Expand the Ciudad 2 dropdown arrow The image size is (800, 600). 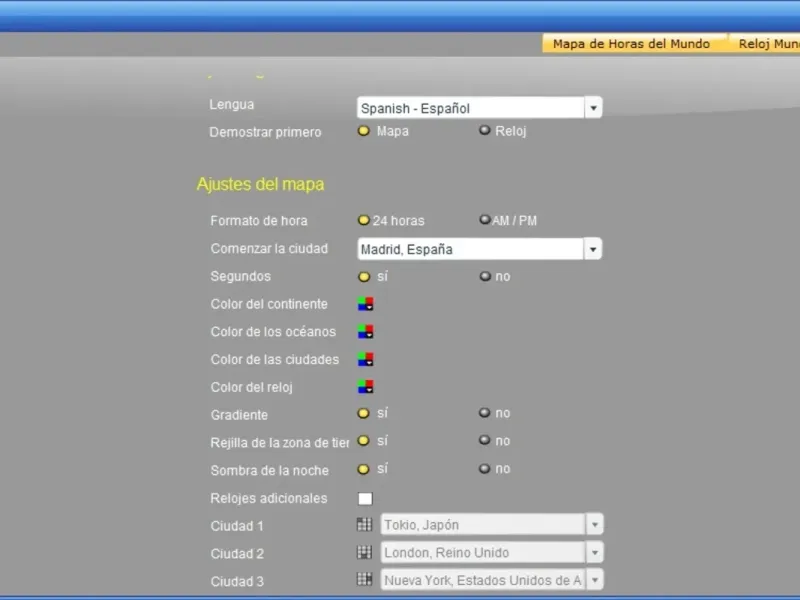[x=594, y=552]
